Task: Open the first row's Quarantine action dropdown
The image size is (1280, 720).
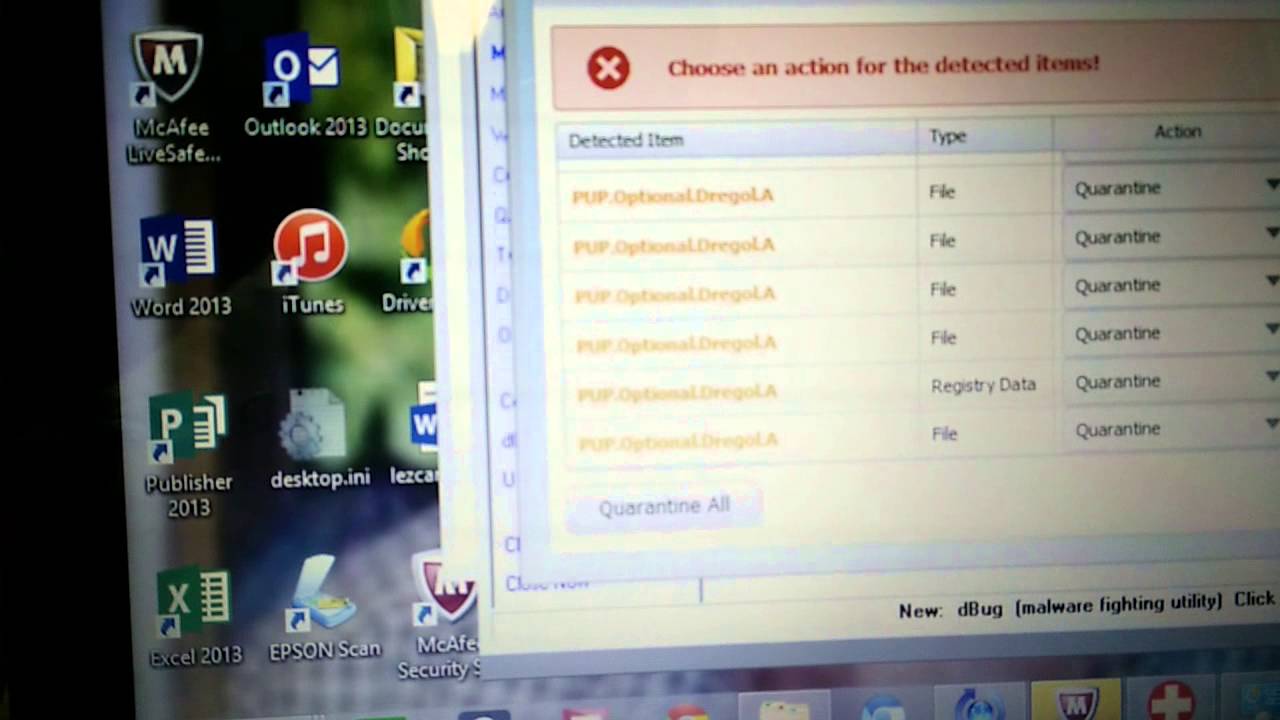Action: pyautogui.click(x=1172, y=187)
